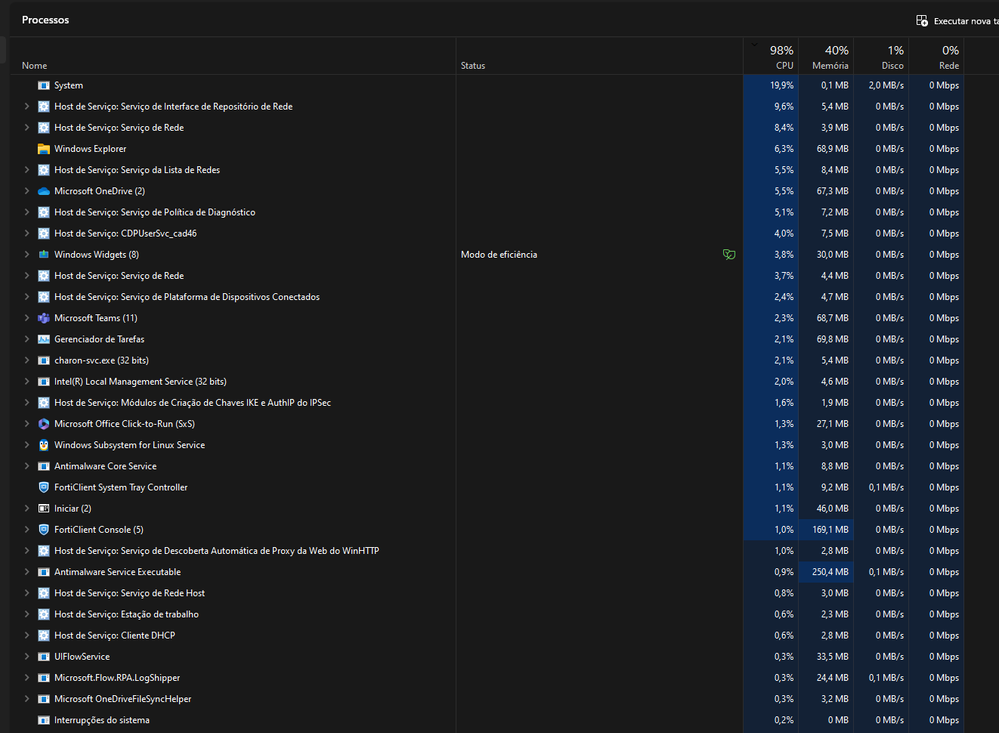Click the 9,6% CPU value

click(x=784, y=106)
